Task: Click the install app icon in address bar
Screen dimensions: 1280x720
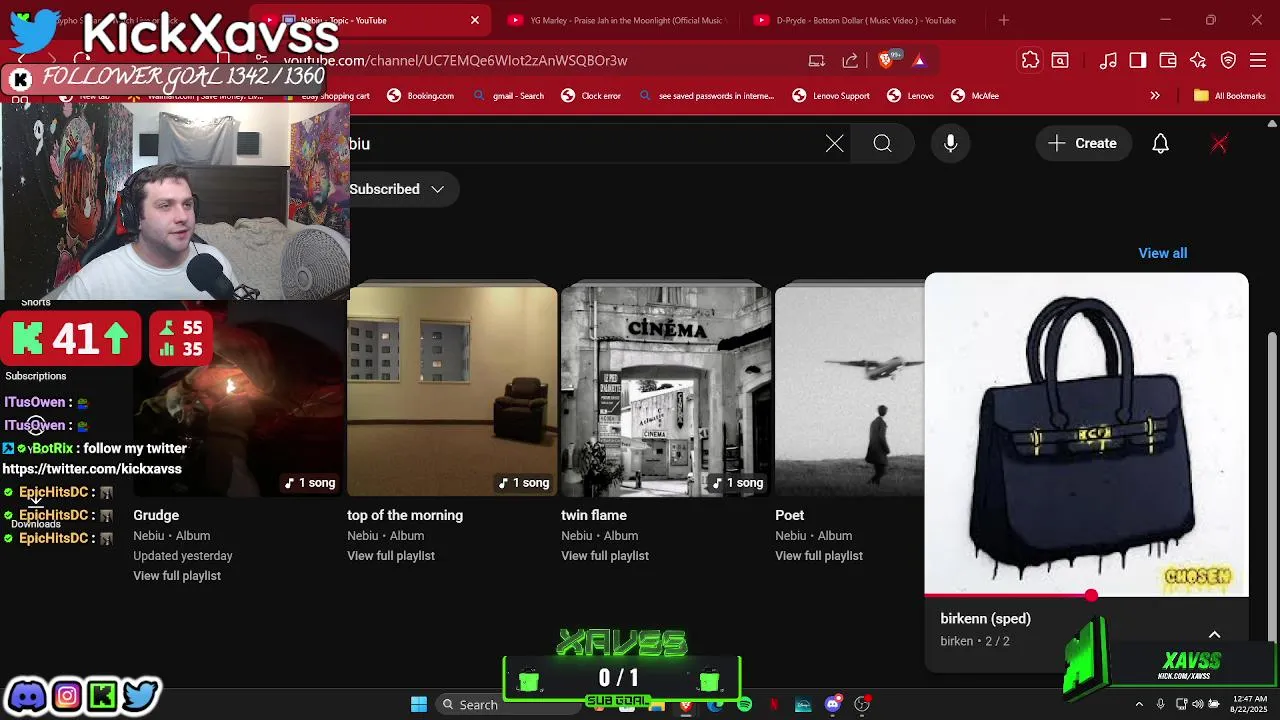Action: point(817,60)
